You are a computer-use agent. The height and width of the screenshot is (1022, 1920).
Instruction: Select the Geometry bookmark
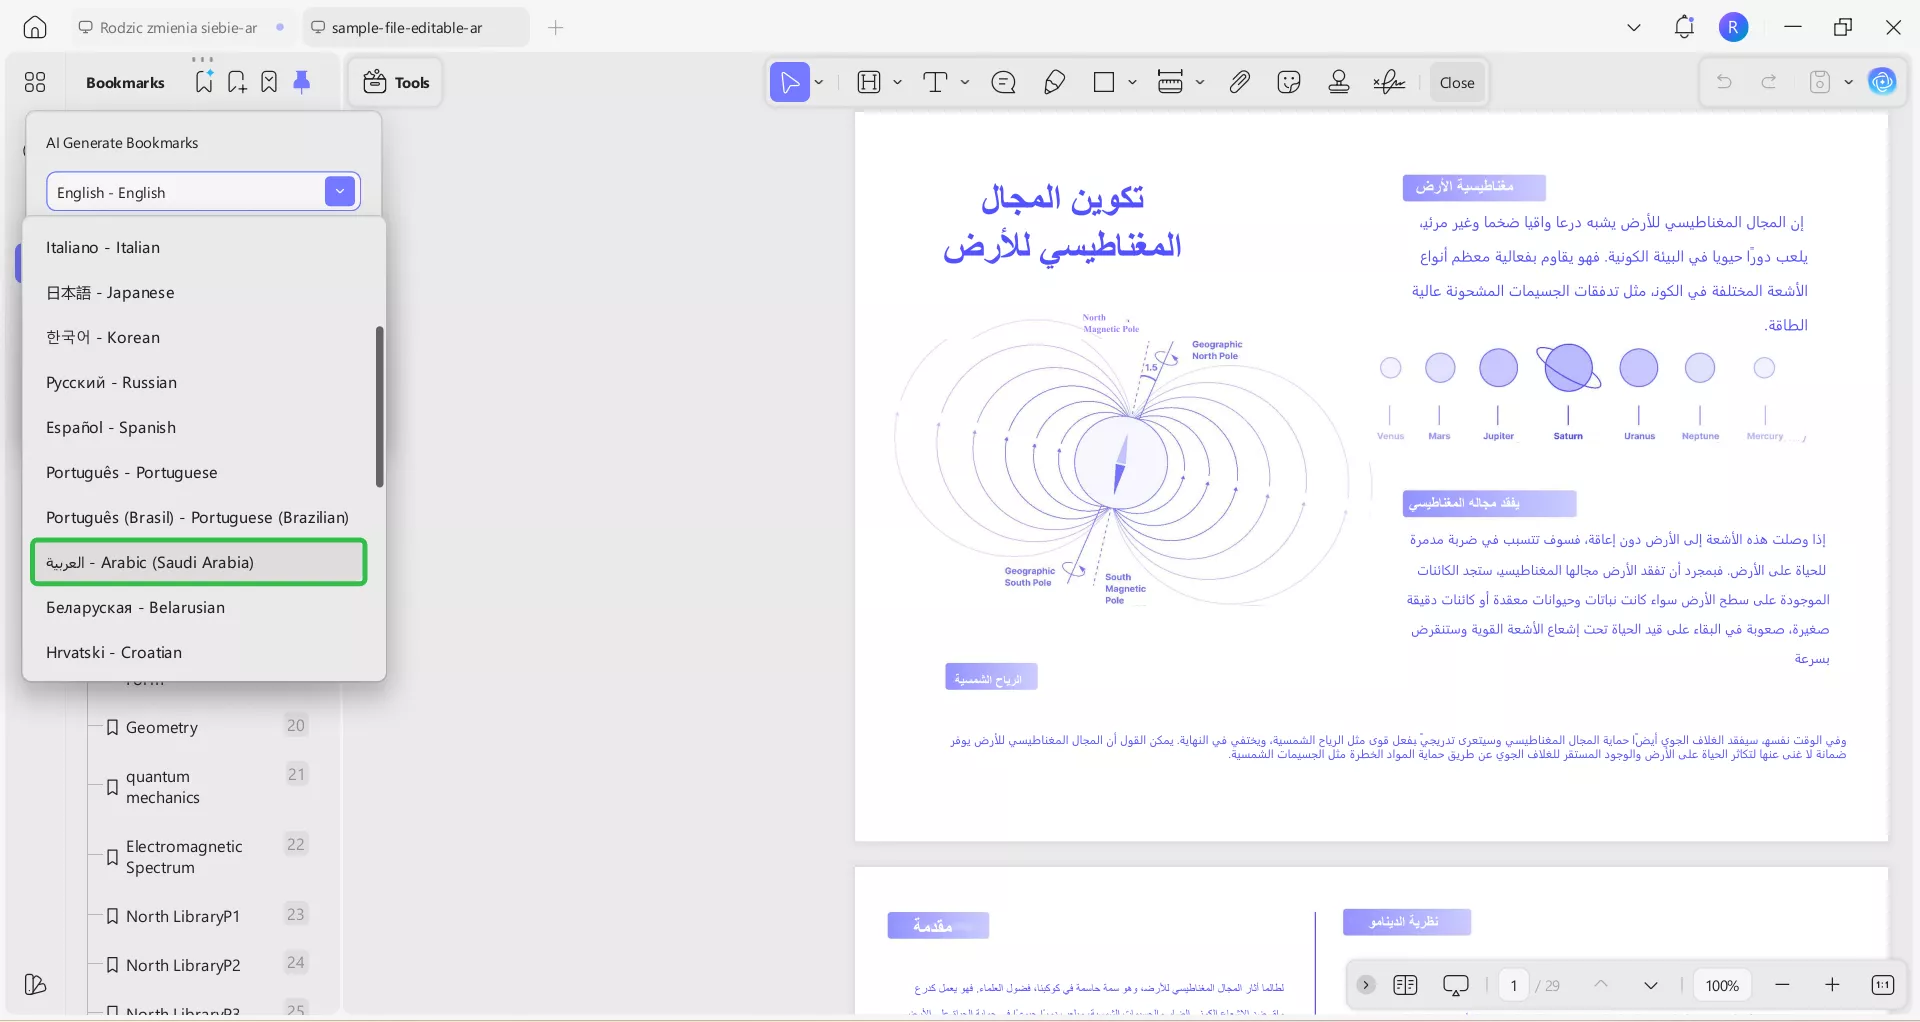click(162, 727)
